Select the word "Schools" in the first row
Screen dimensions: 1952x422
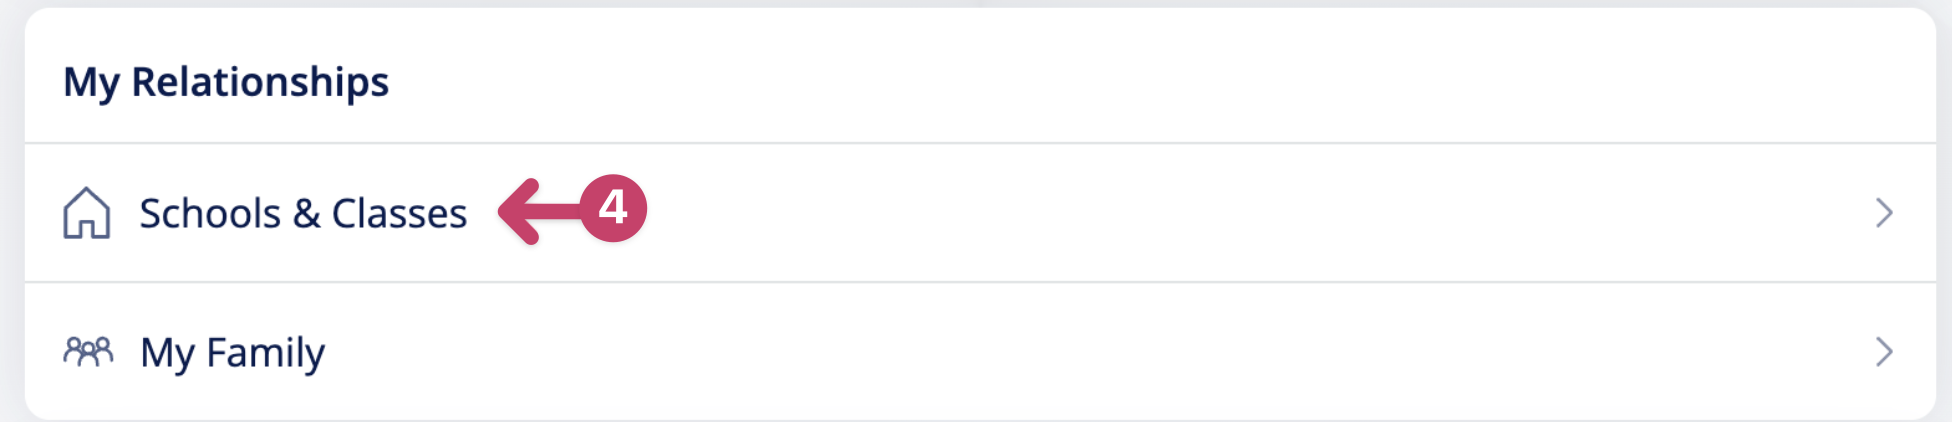coord(210,213)
